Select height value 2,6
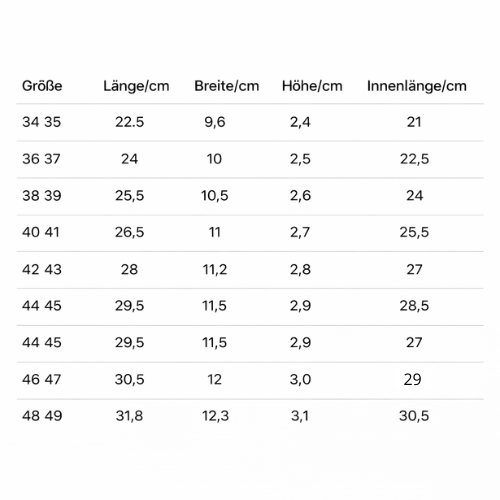Image resolution: width=500 pixels, height=500 pixels. click(300, 196)
